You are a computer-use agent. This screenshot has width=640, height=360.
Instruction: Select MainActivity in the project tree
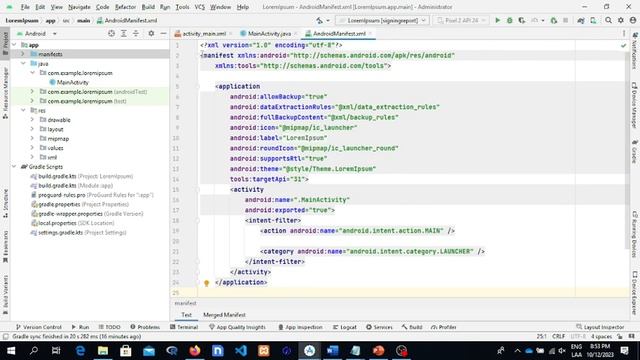pos(72,82)
